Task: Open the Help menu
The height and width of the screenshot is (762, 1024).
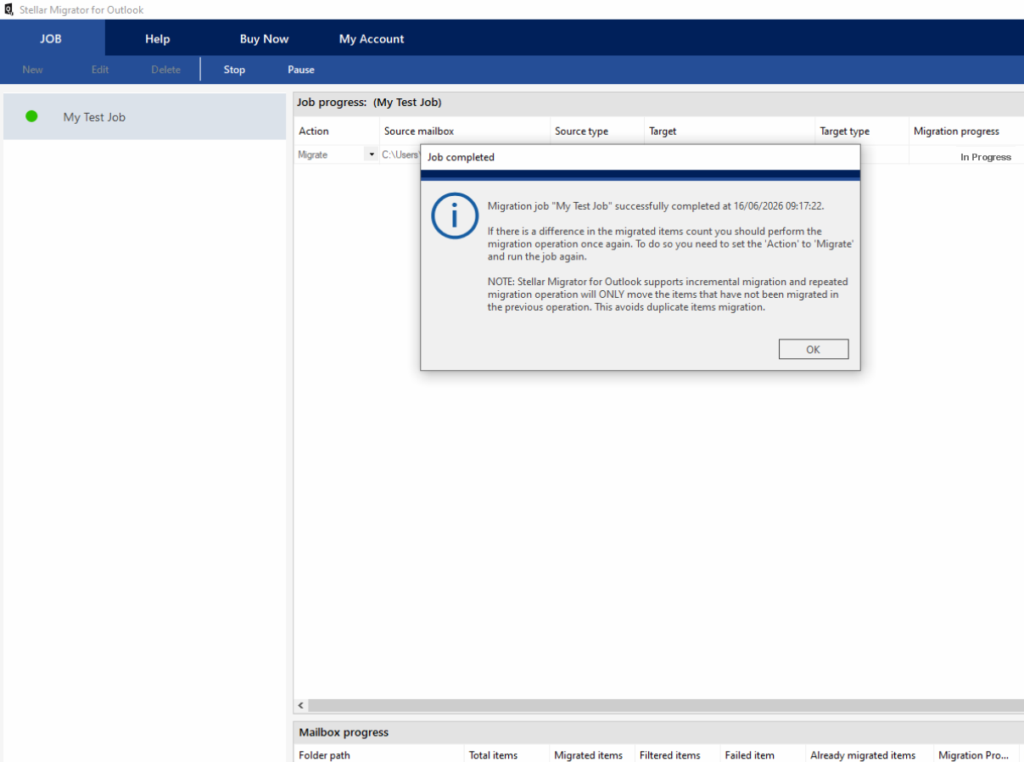Action: click(x=157, y=39)
